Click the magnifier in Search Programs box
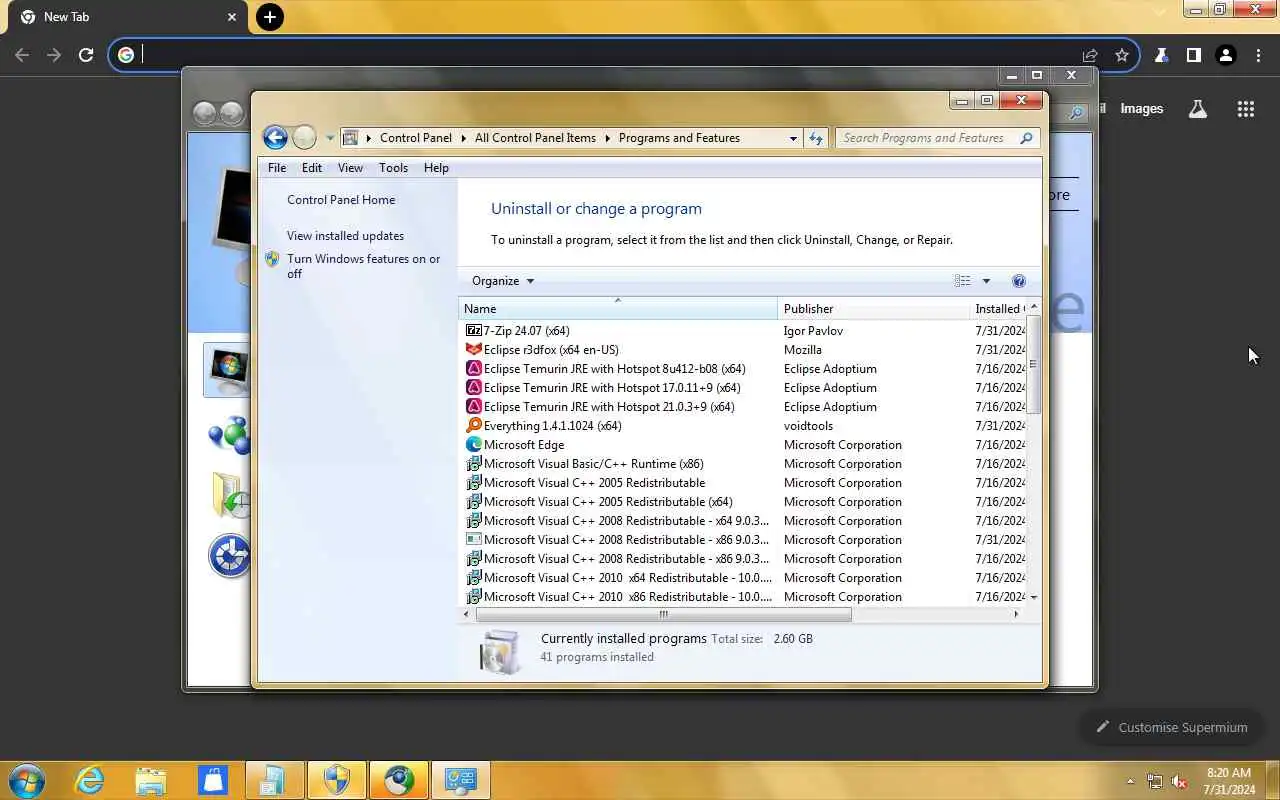The image size is (1280, 800). pyautogui.click(x=1026, y=138)
